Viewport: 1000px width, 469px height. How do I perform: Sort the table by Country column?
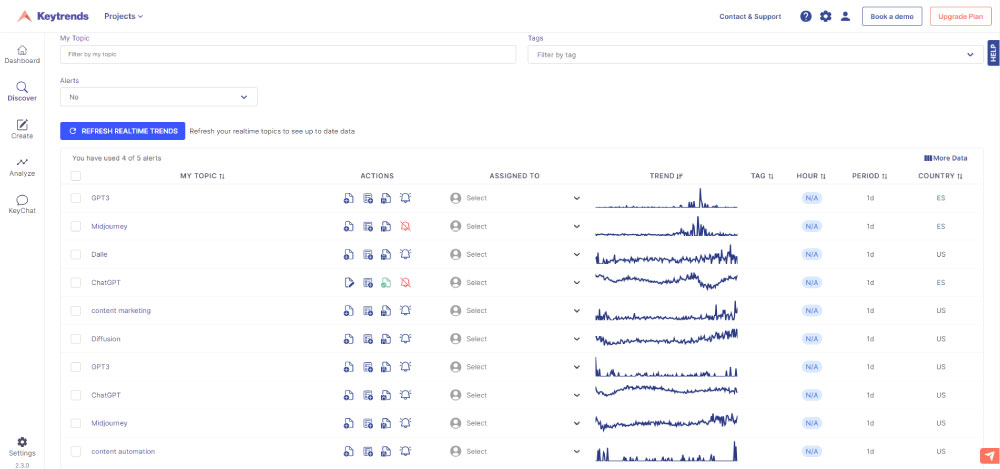click(941, 175)
